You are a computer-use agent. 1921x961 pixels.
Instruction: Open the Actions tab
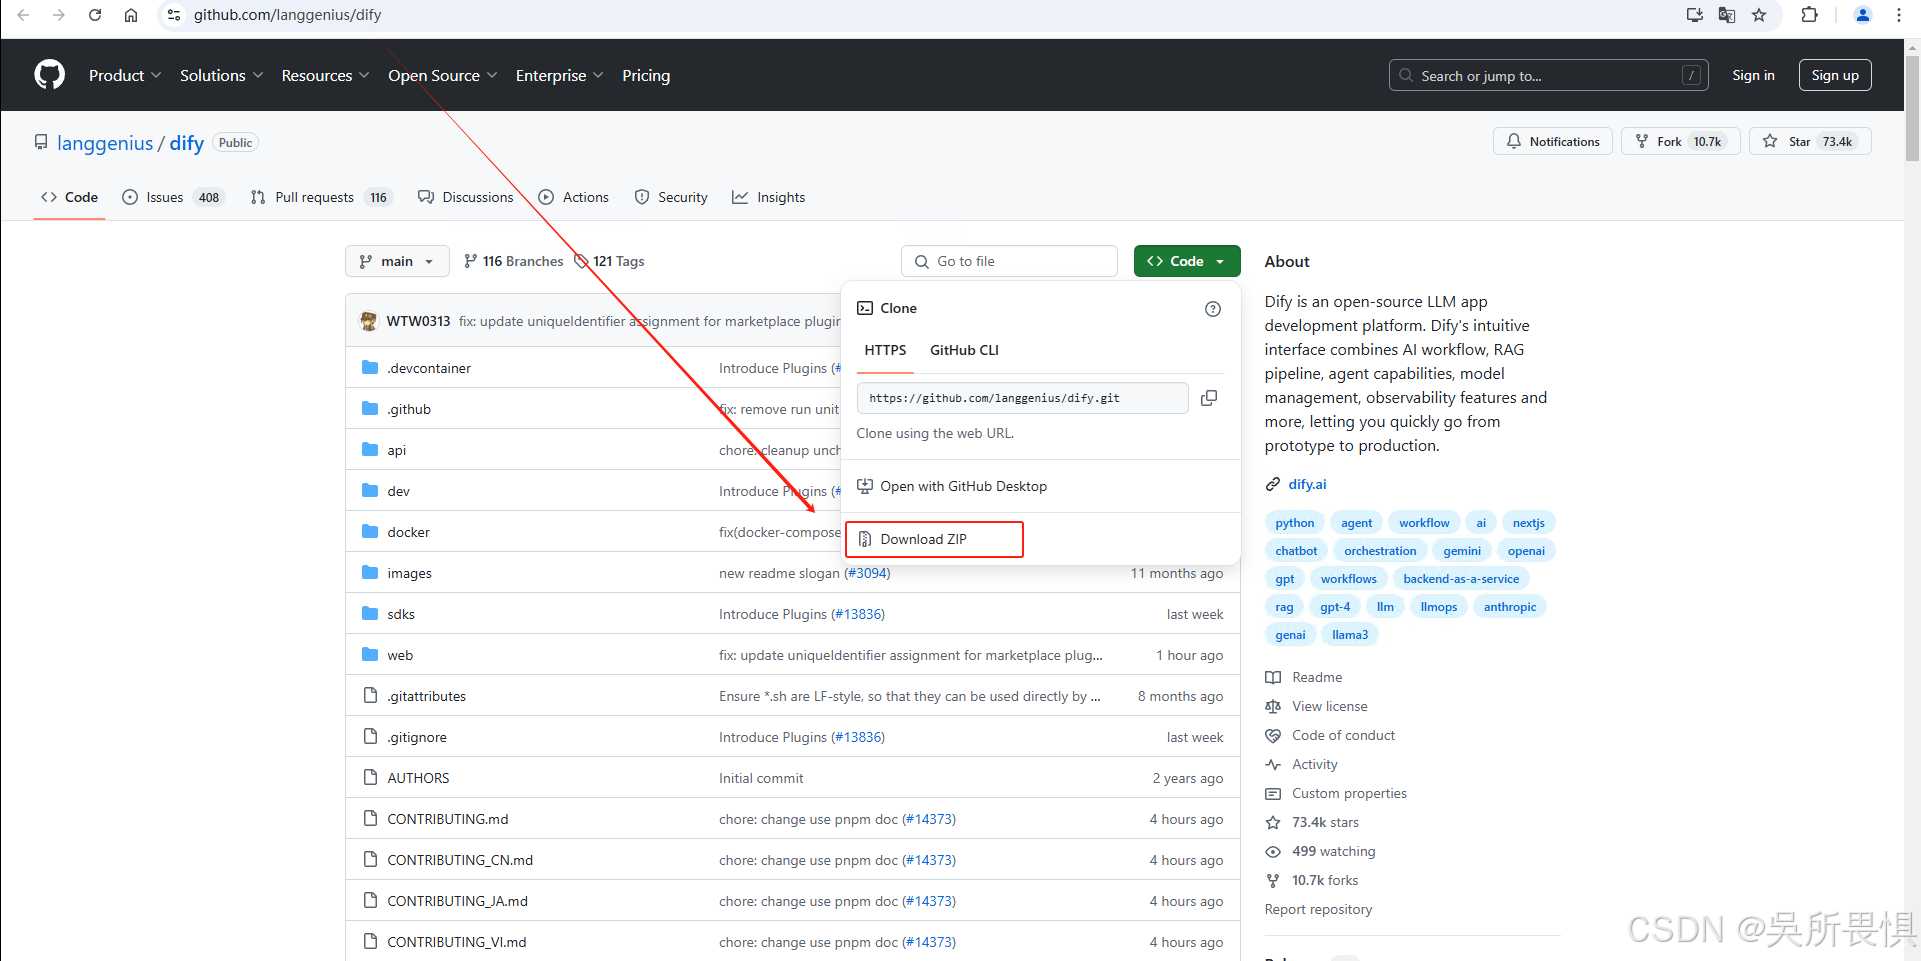(x=574, y=197)
